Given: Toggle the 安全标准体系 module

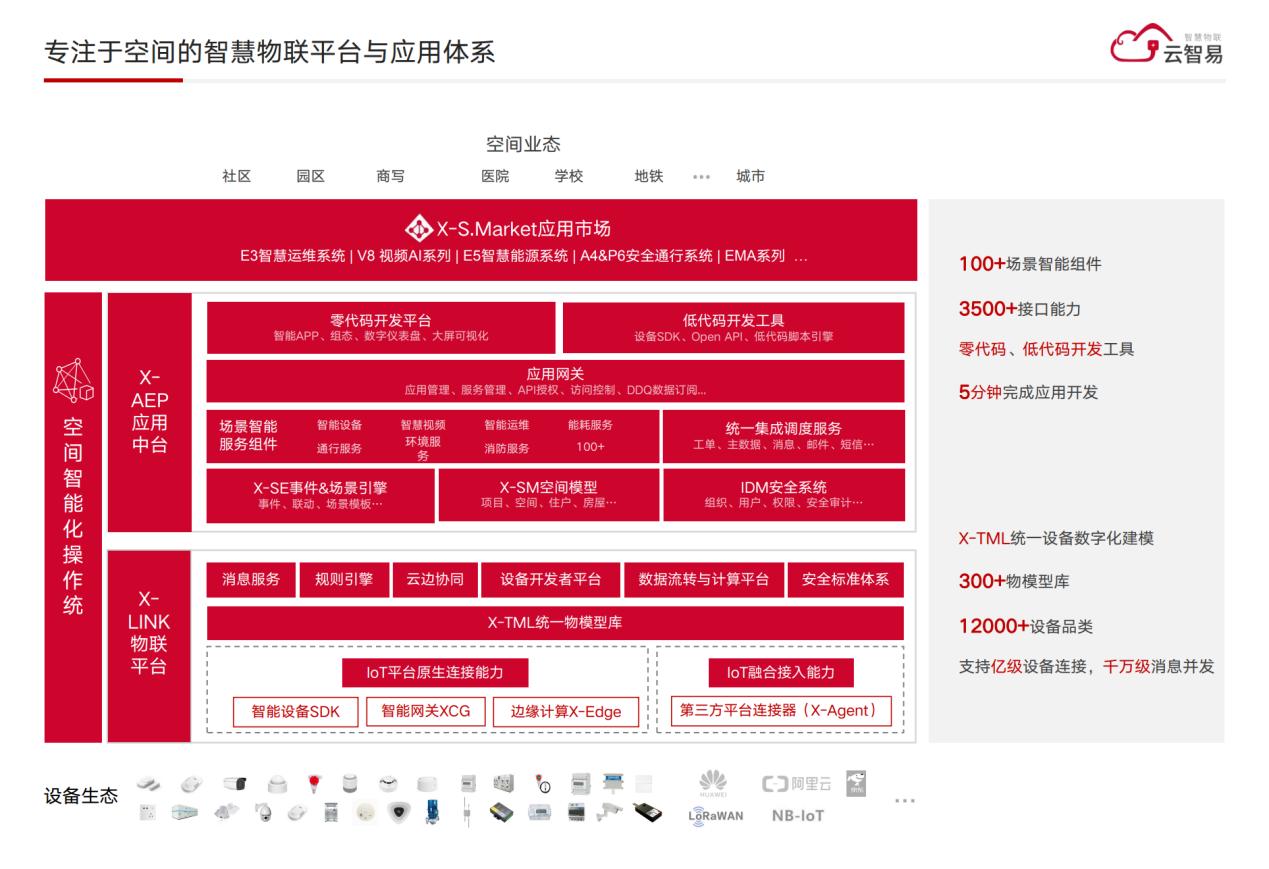Looking at the screenshot, I should (846, 578).
